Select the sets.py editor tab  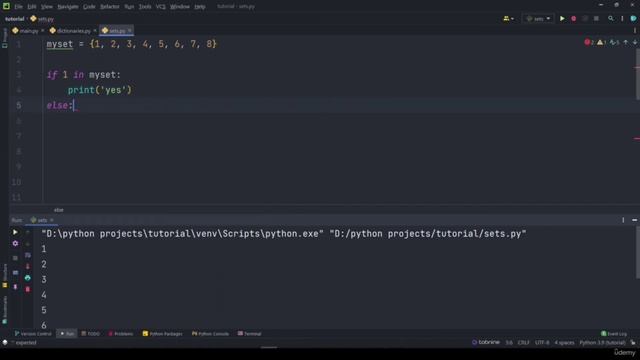117,31
